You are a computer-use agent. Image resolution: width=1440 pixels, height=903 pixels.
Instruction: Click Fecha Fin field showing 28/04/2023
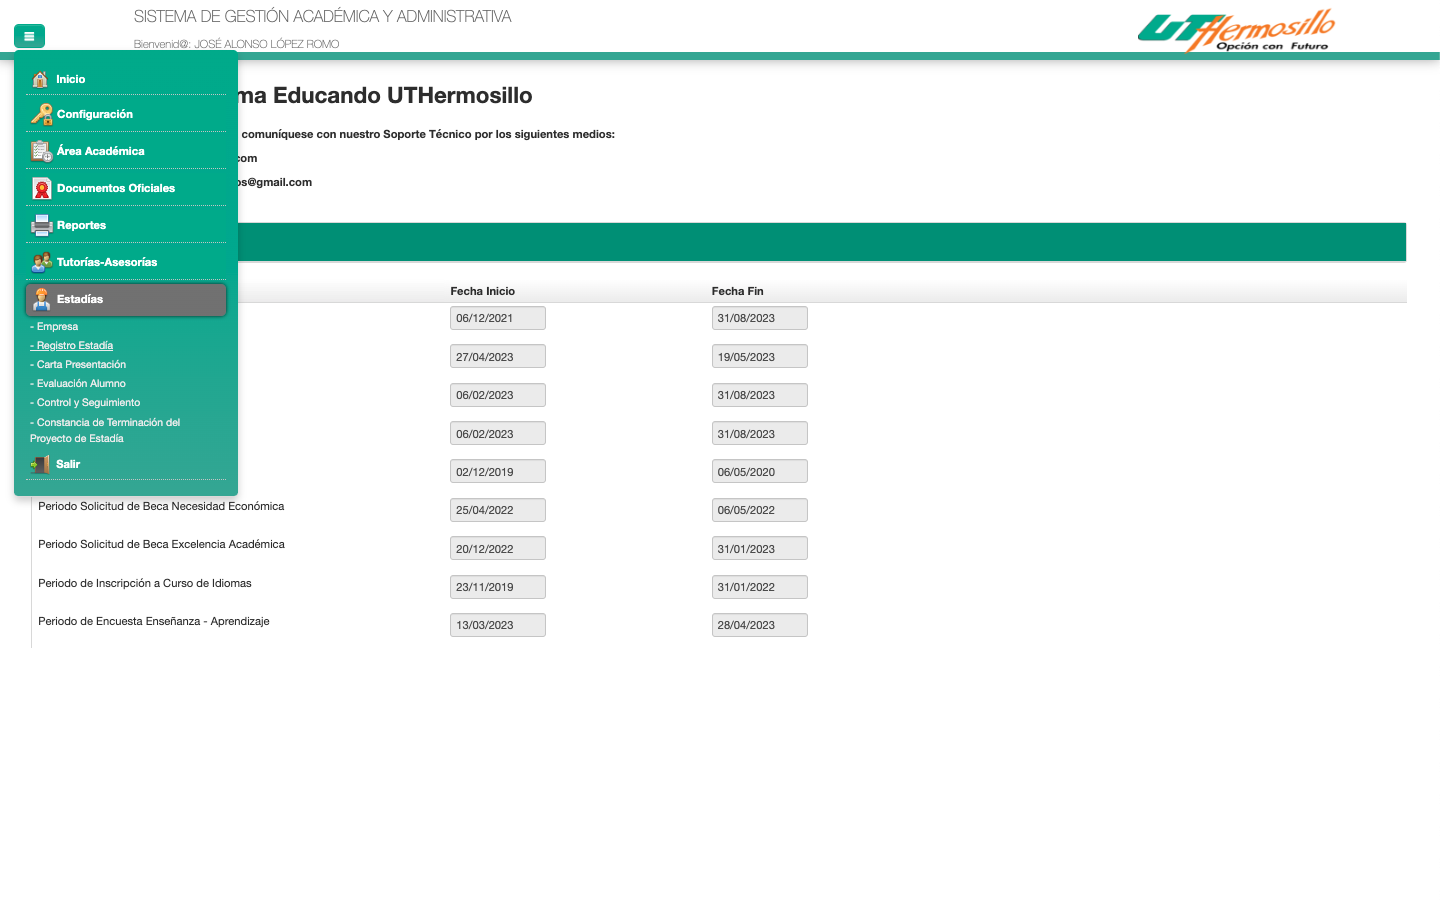[x=759, y=625]
